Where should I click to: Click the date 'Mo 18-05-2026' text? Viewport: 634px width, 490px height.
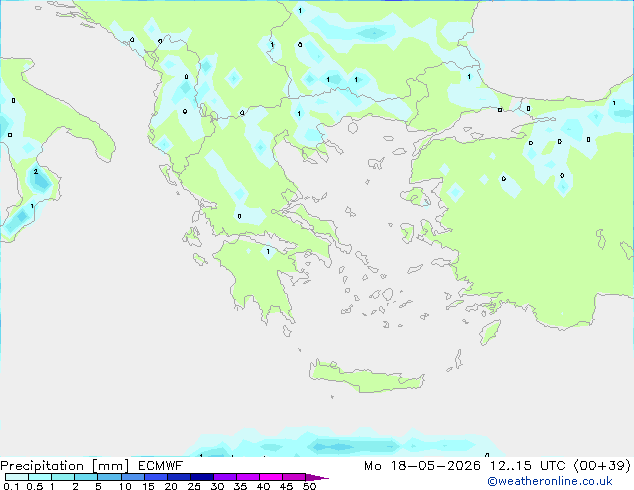click(422, 465)
